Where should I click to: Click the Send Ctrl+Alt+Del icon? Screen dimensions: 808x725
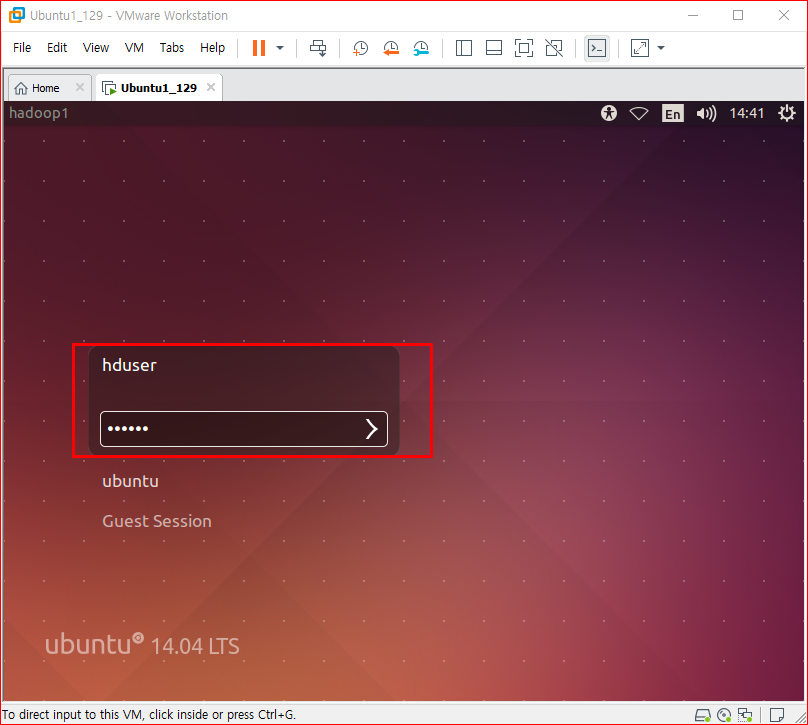coord(318,48)
